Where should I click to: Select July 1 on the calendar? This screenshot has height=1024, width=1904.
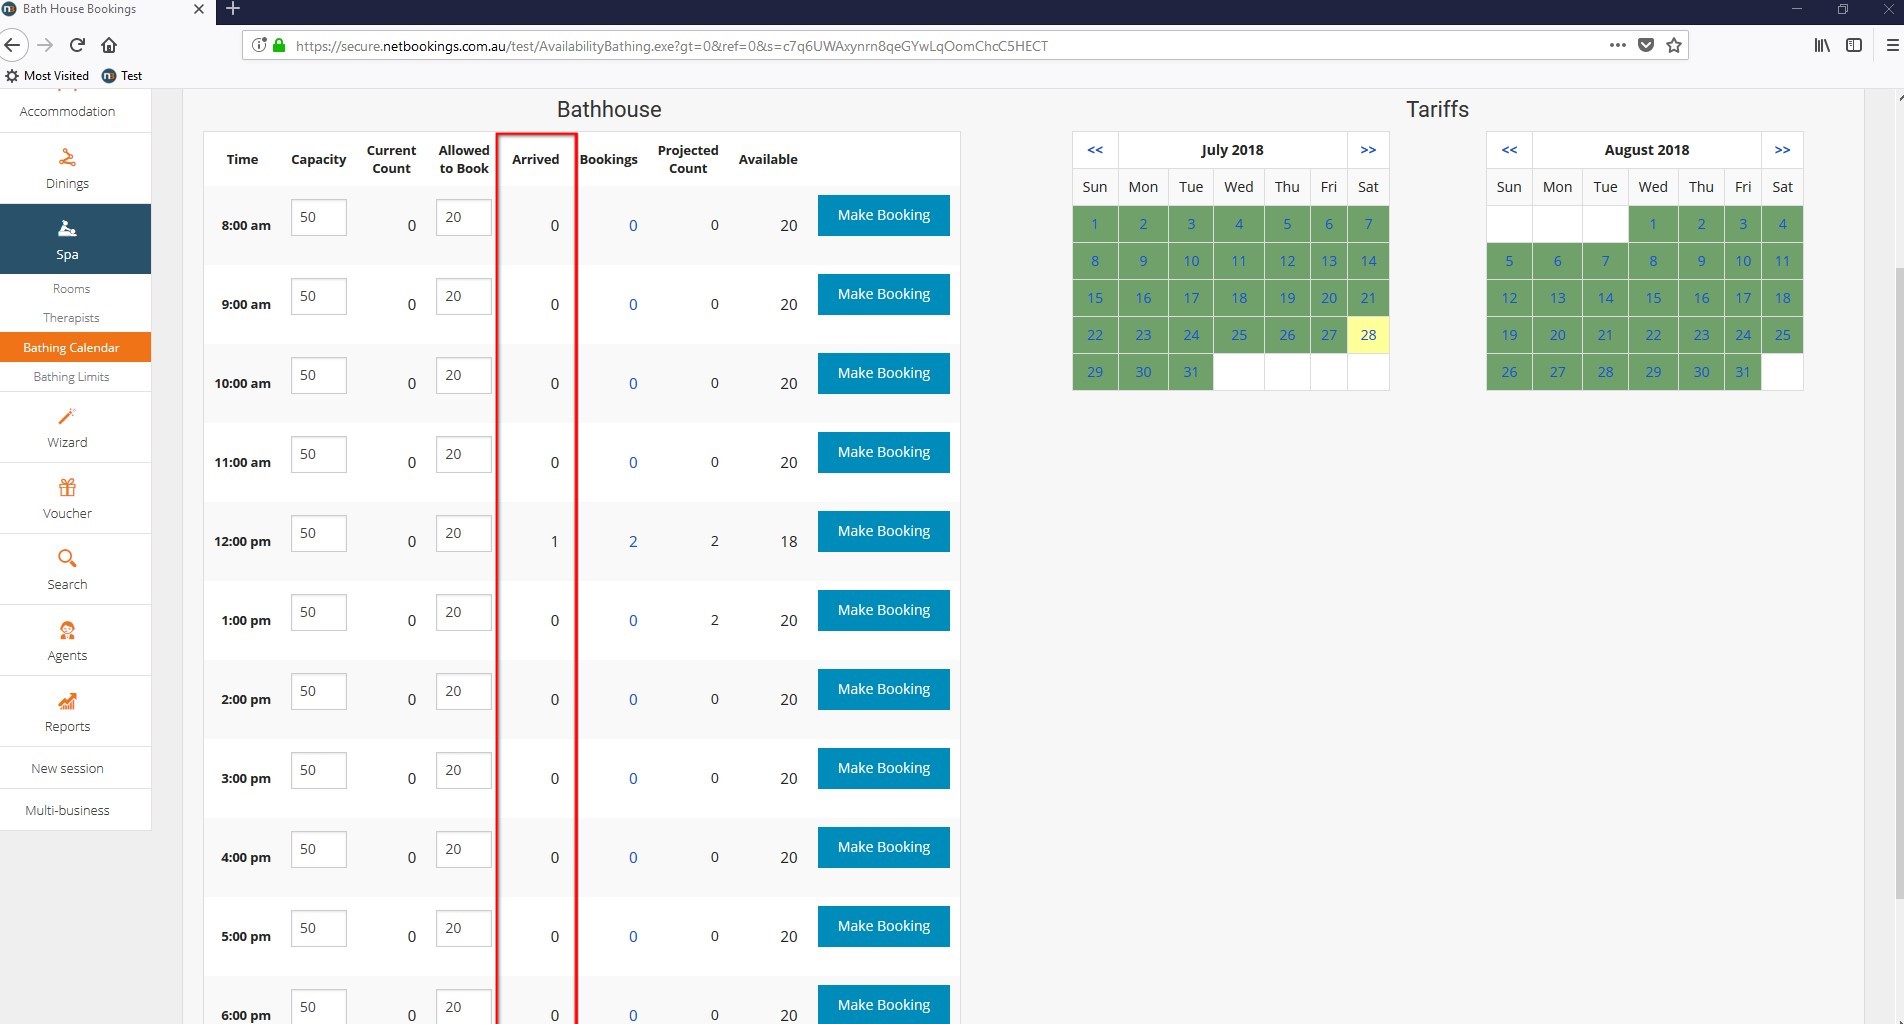tap(1095, 224)
